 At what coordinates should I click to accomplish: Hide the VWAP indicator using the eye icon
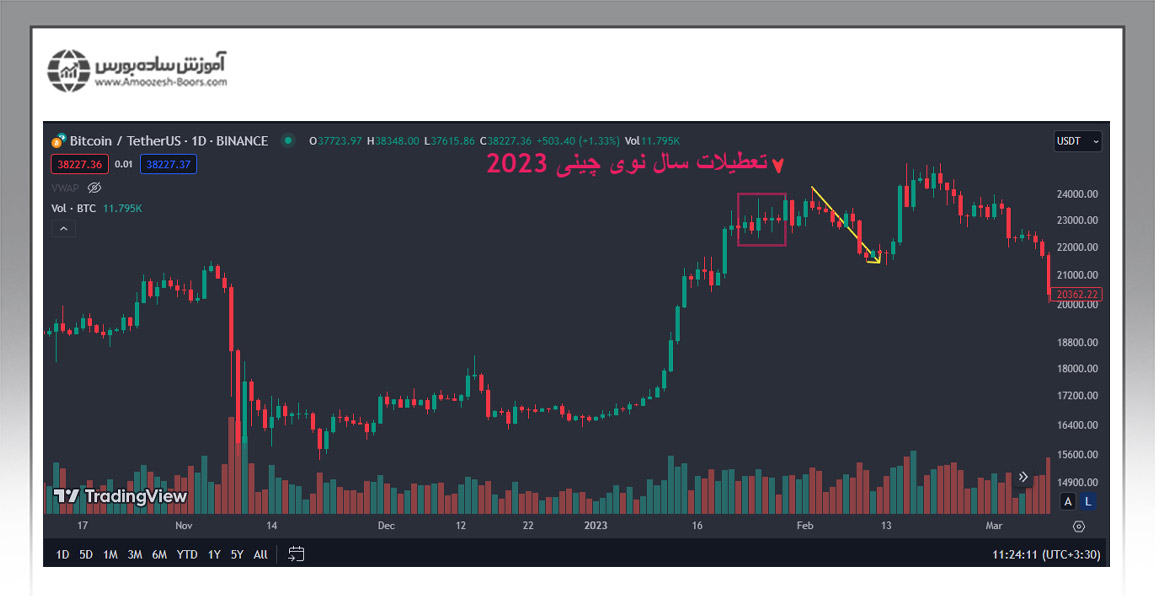pyautogui.click(x=94, y=188)
